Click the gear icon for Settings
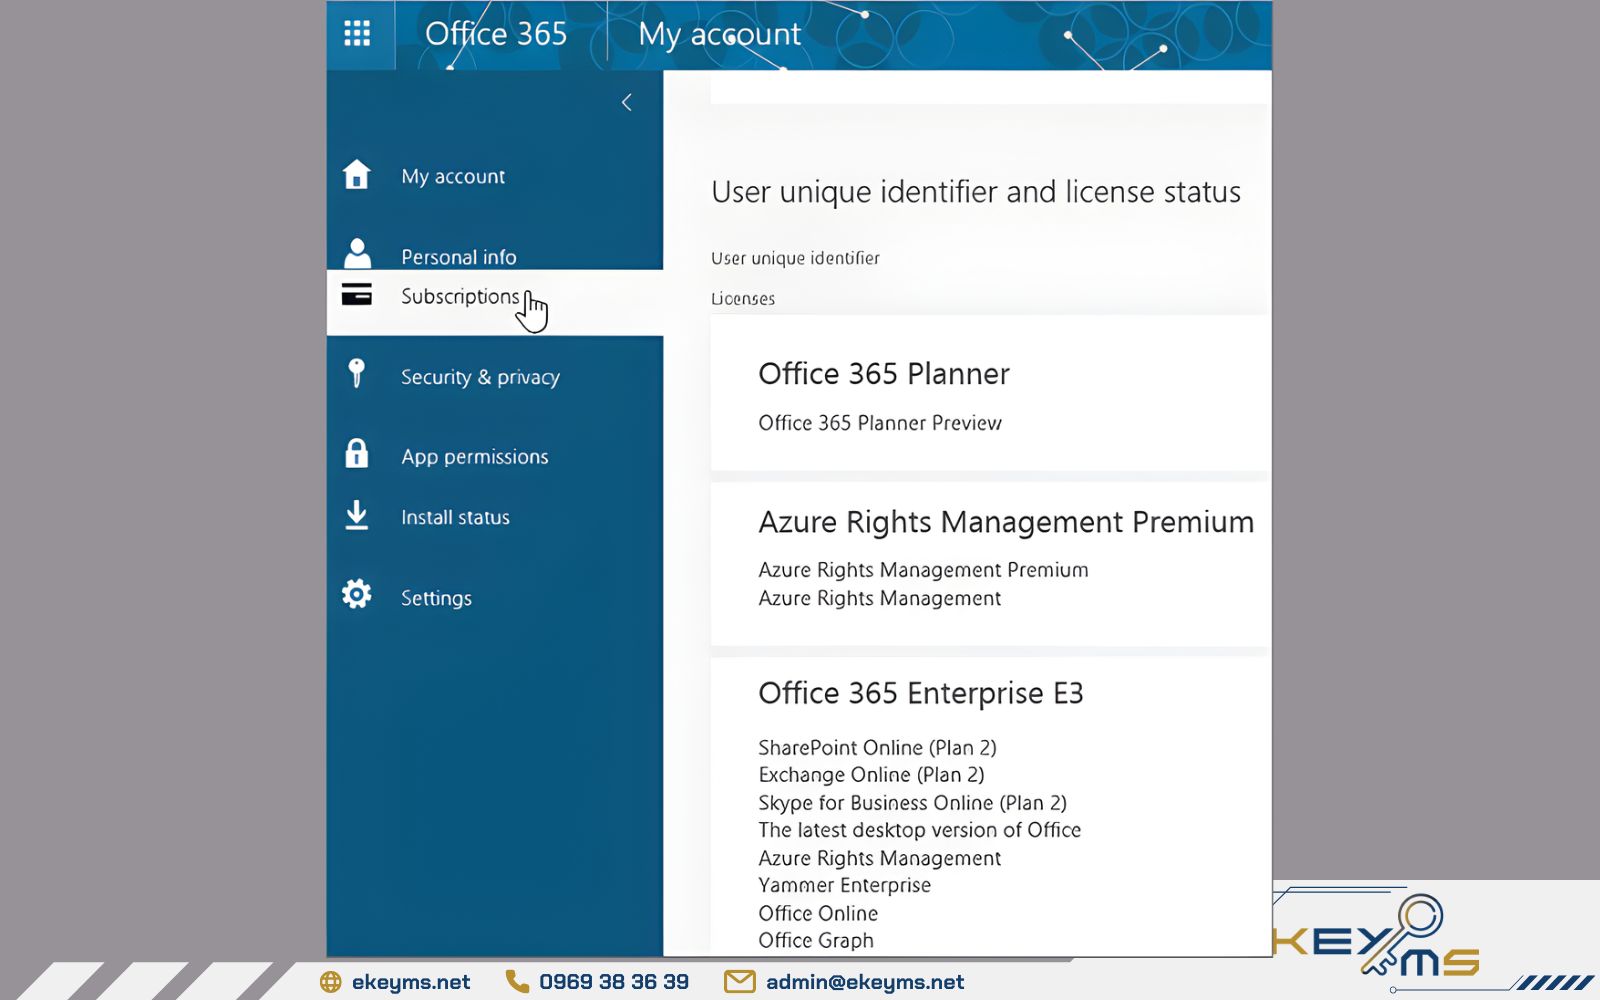Viewport: 1600px width, 1000px height. 357,595
